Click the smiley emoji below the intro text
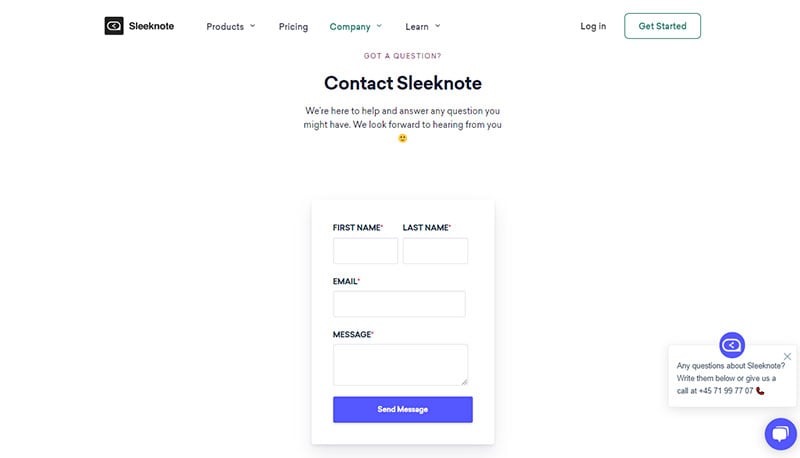This screenshot has height=458, width=800. pos(403,138)
